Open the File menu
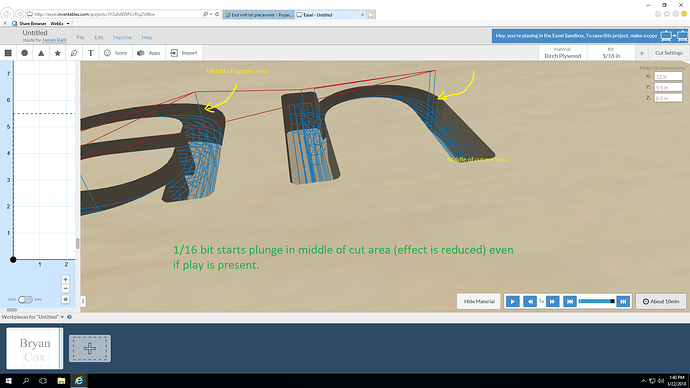The width and height of the screenshot is (690, 388). pos(80,37)
